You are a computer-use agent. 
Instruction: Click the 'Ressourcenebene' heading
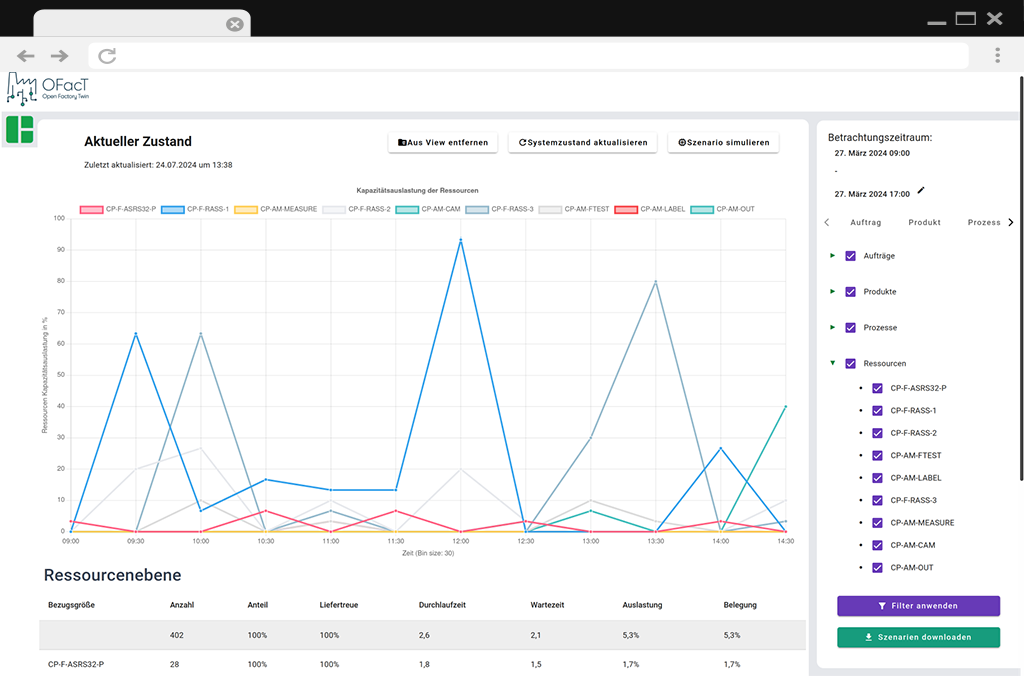[112, 575]
